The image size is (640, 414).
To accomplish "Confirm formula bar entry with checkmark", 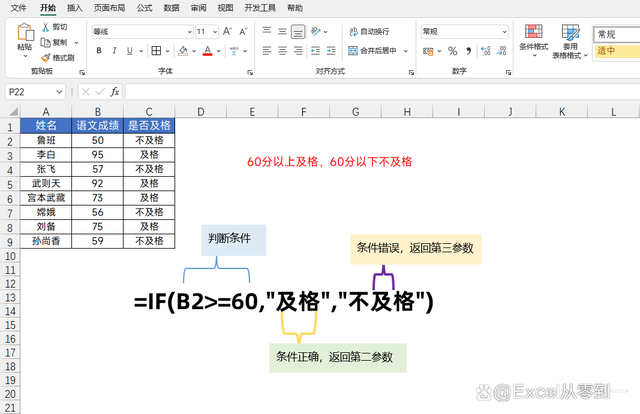I will pos(100,92).
